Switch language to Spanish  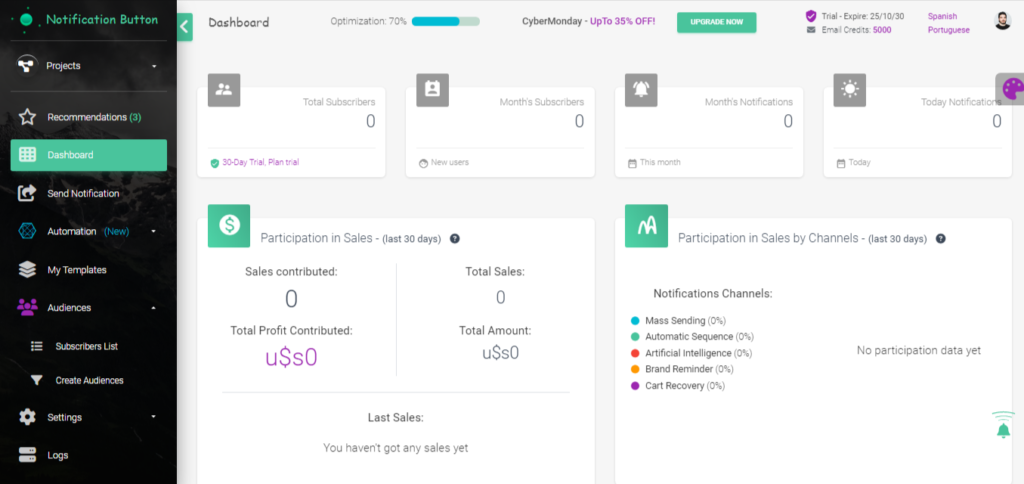[x=942, y=16]
